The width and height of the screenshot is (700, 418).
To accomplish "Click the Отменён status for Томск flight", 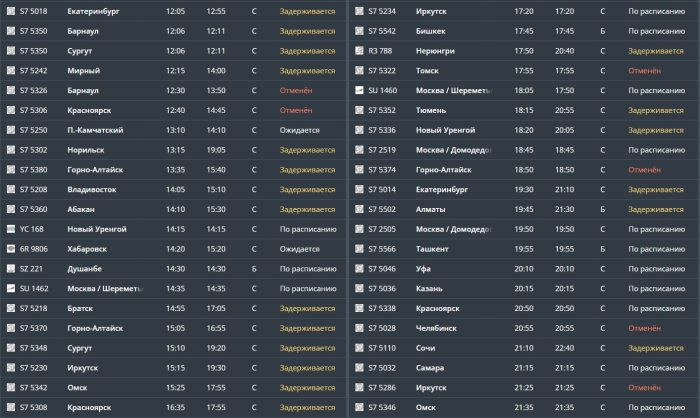I will (x=644, y=70).
